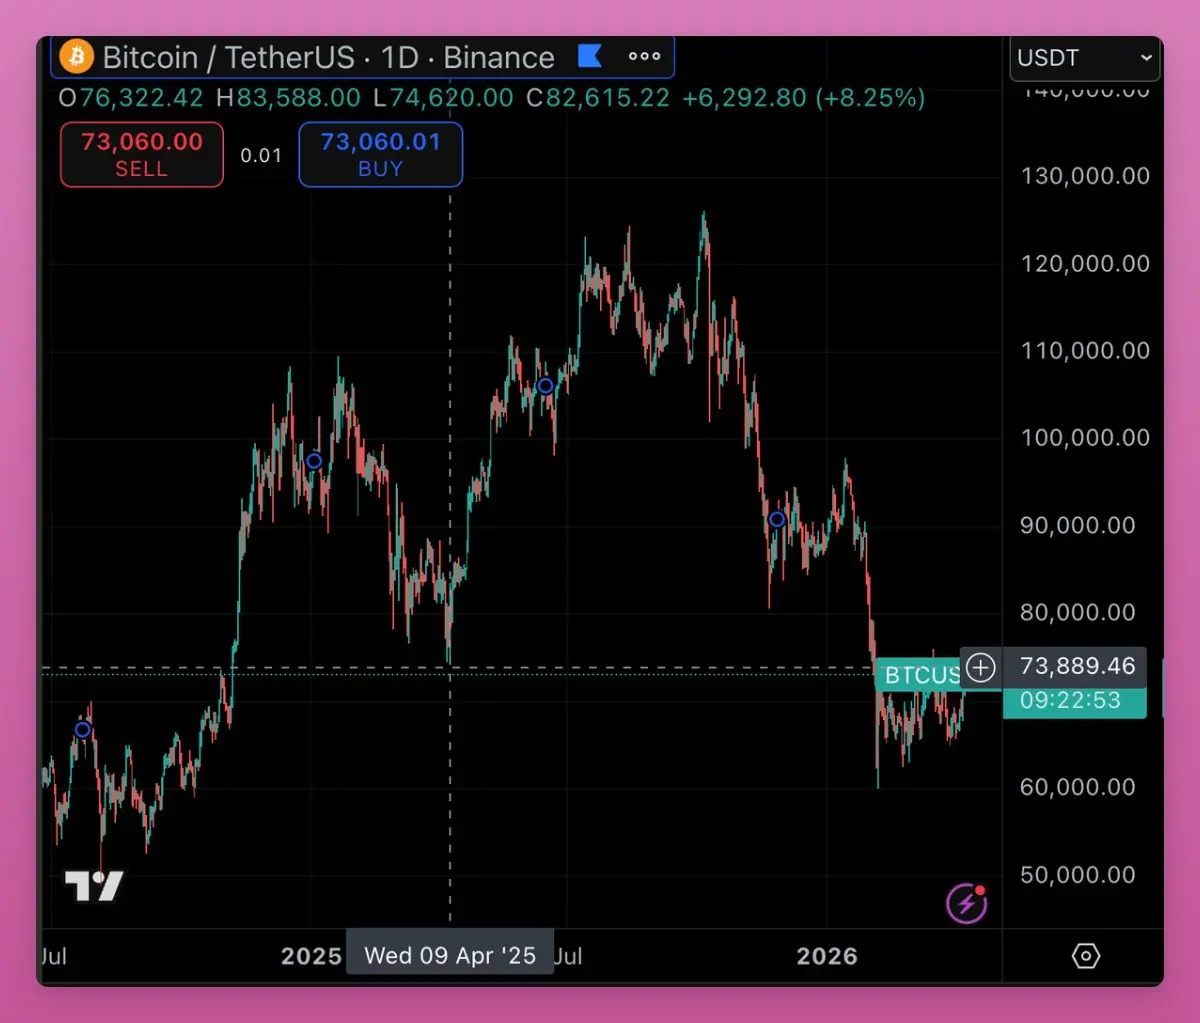Click the 73,889.46 crosshair price label
This screenshot has height=1023, width=1200.
[1077, 666]
